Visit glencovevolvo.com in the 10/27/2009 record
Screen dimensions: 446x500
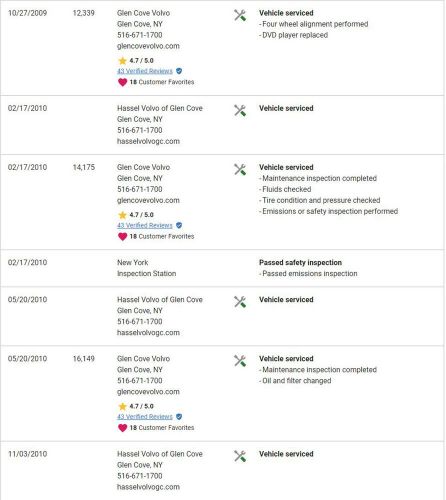(x=148, y=46)
